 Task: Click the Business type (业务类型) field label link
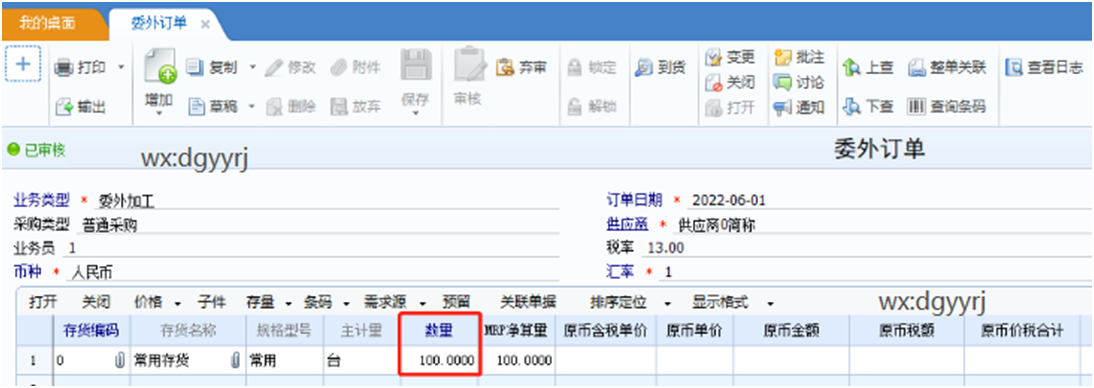[x=42, y=201]
